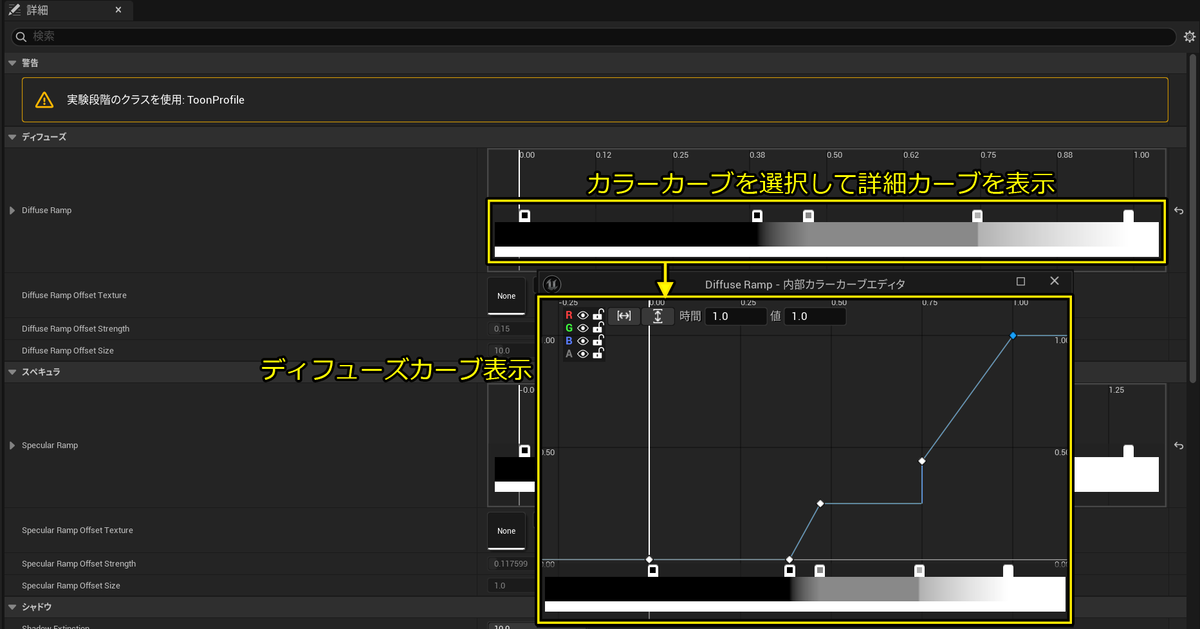Close the Diffuse Ramp curve editor window
This screenshot has width=1200, height=629.
pyautogui.click(x=1054, y=282)
